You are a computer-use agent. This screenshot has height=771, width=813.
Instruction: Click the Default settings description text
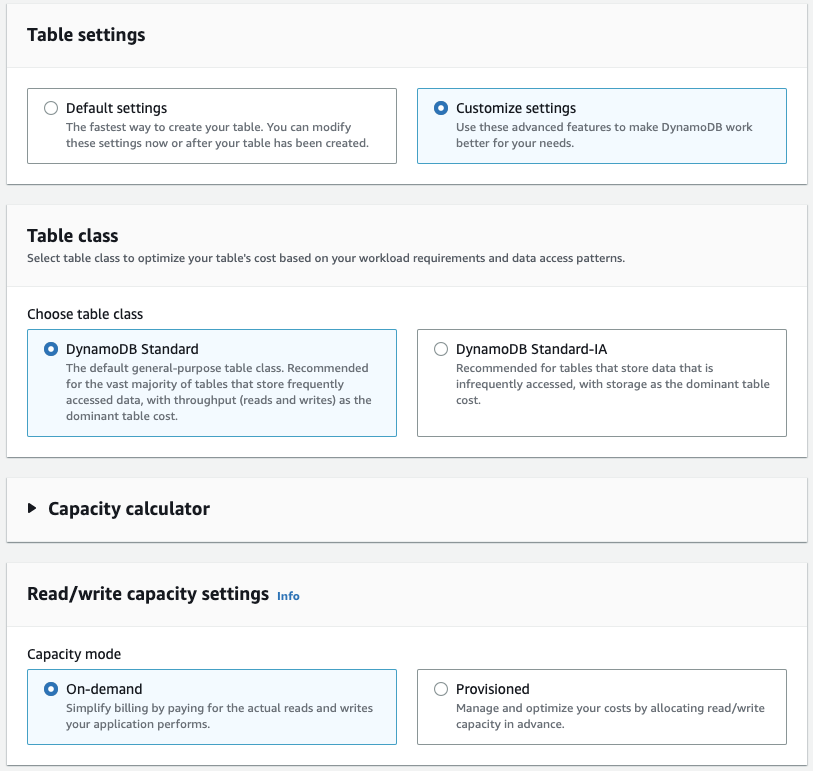pyautogui.click(x=216, y=135)
